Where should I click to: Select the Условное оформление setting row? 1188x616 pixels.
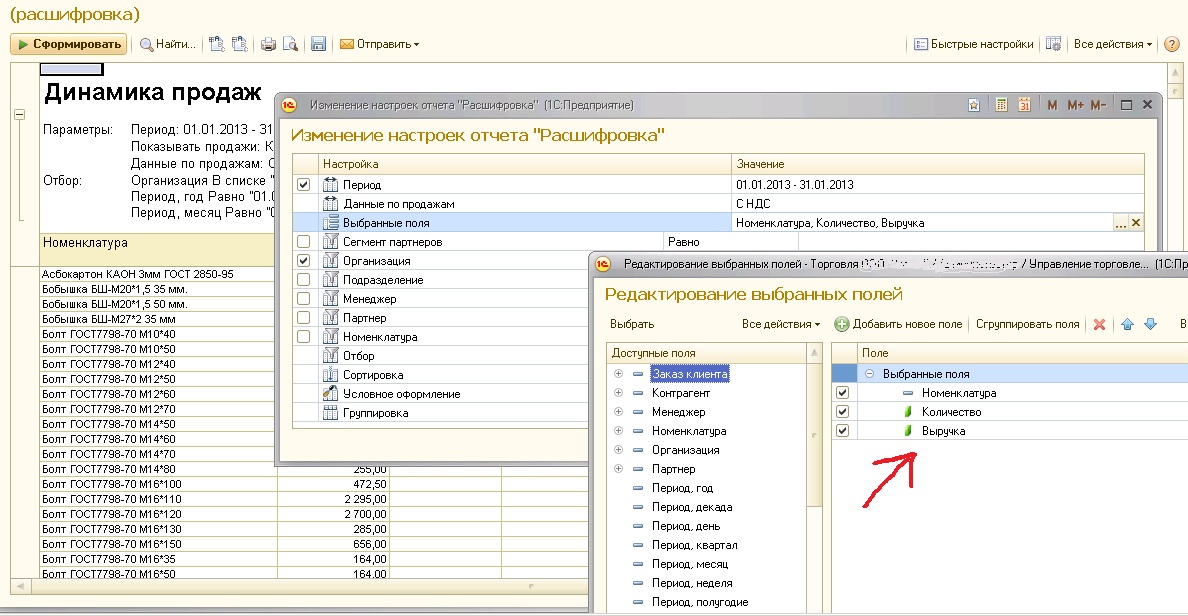point(440,393)
